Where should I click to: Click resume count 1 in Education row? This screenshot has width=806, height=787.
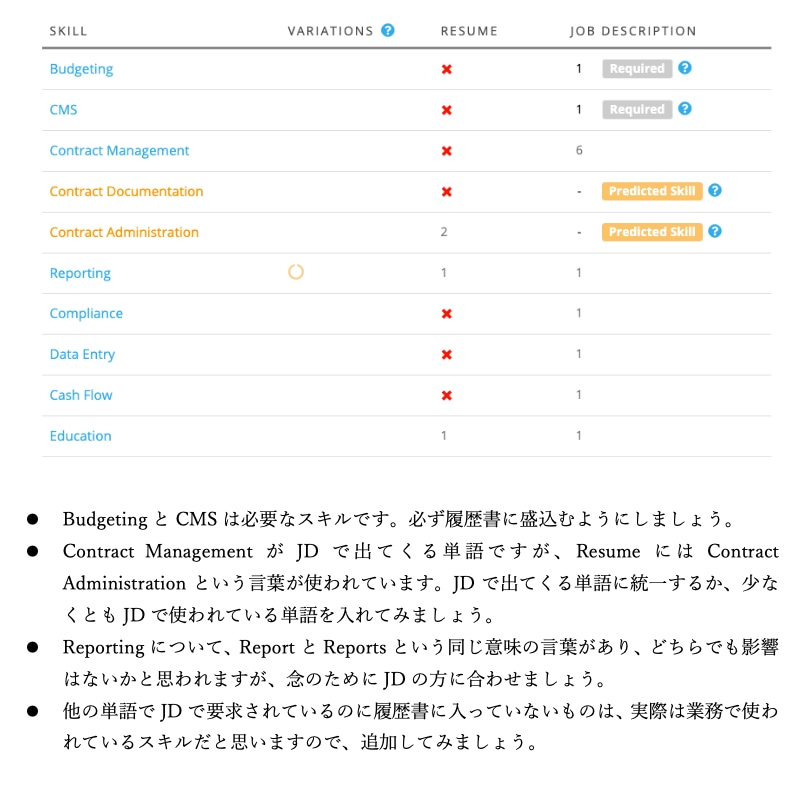click(444, 435)
